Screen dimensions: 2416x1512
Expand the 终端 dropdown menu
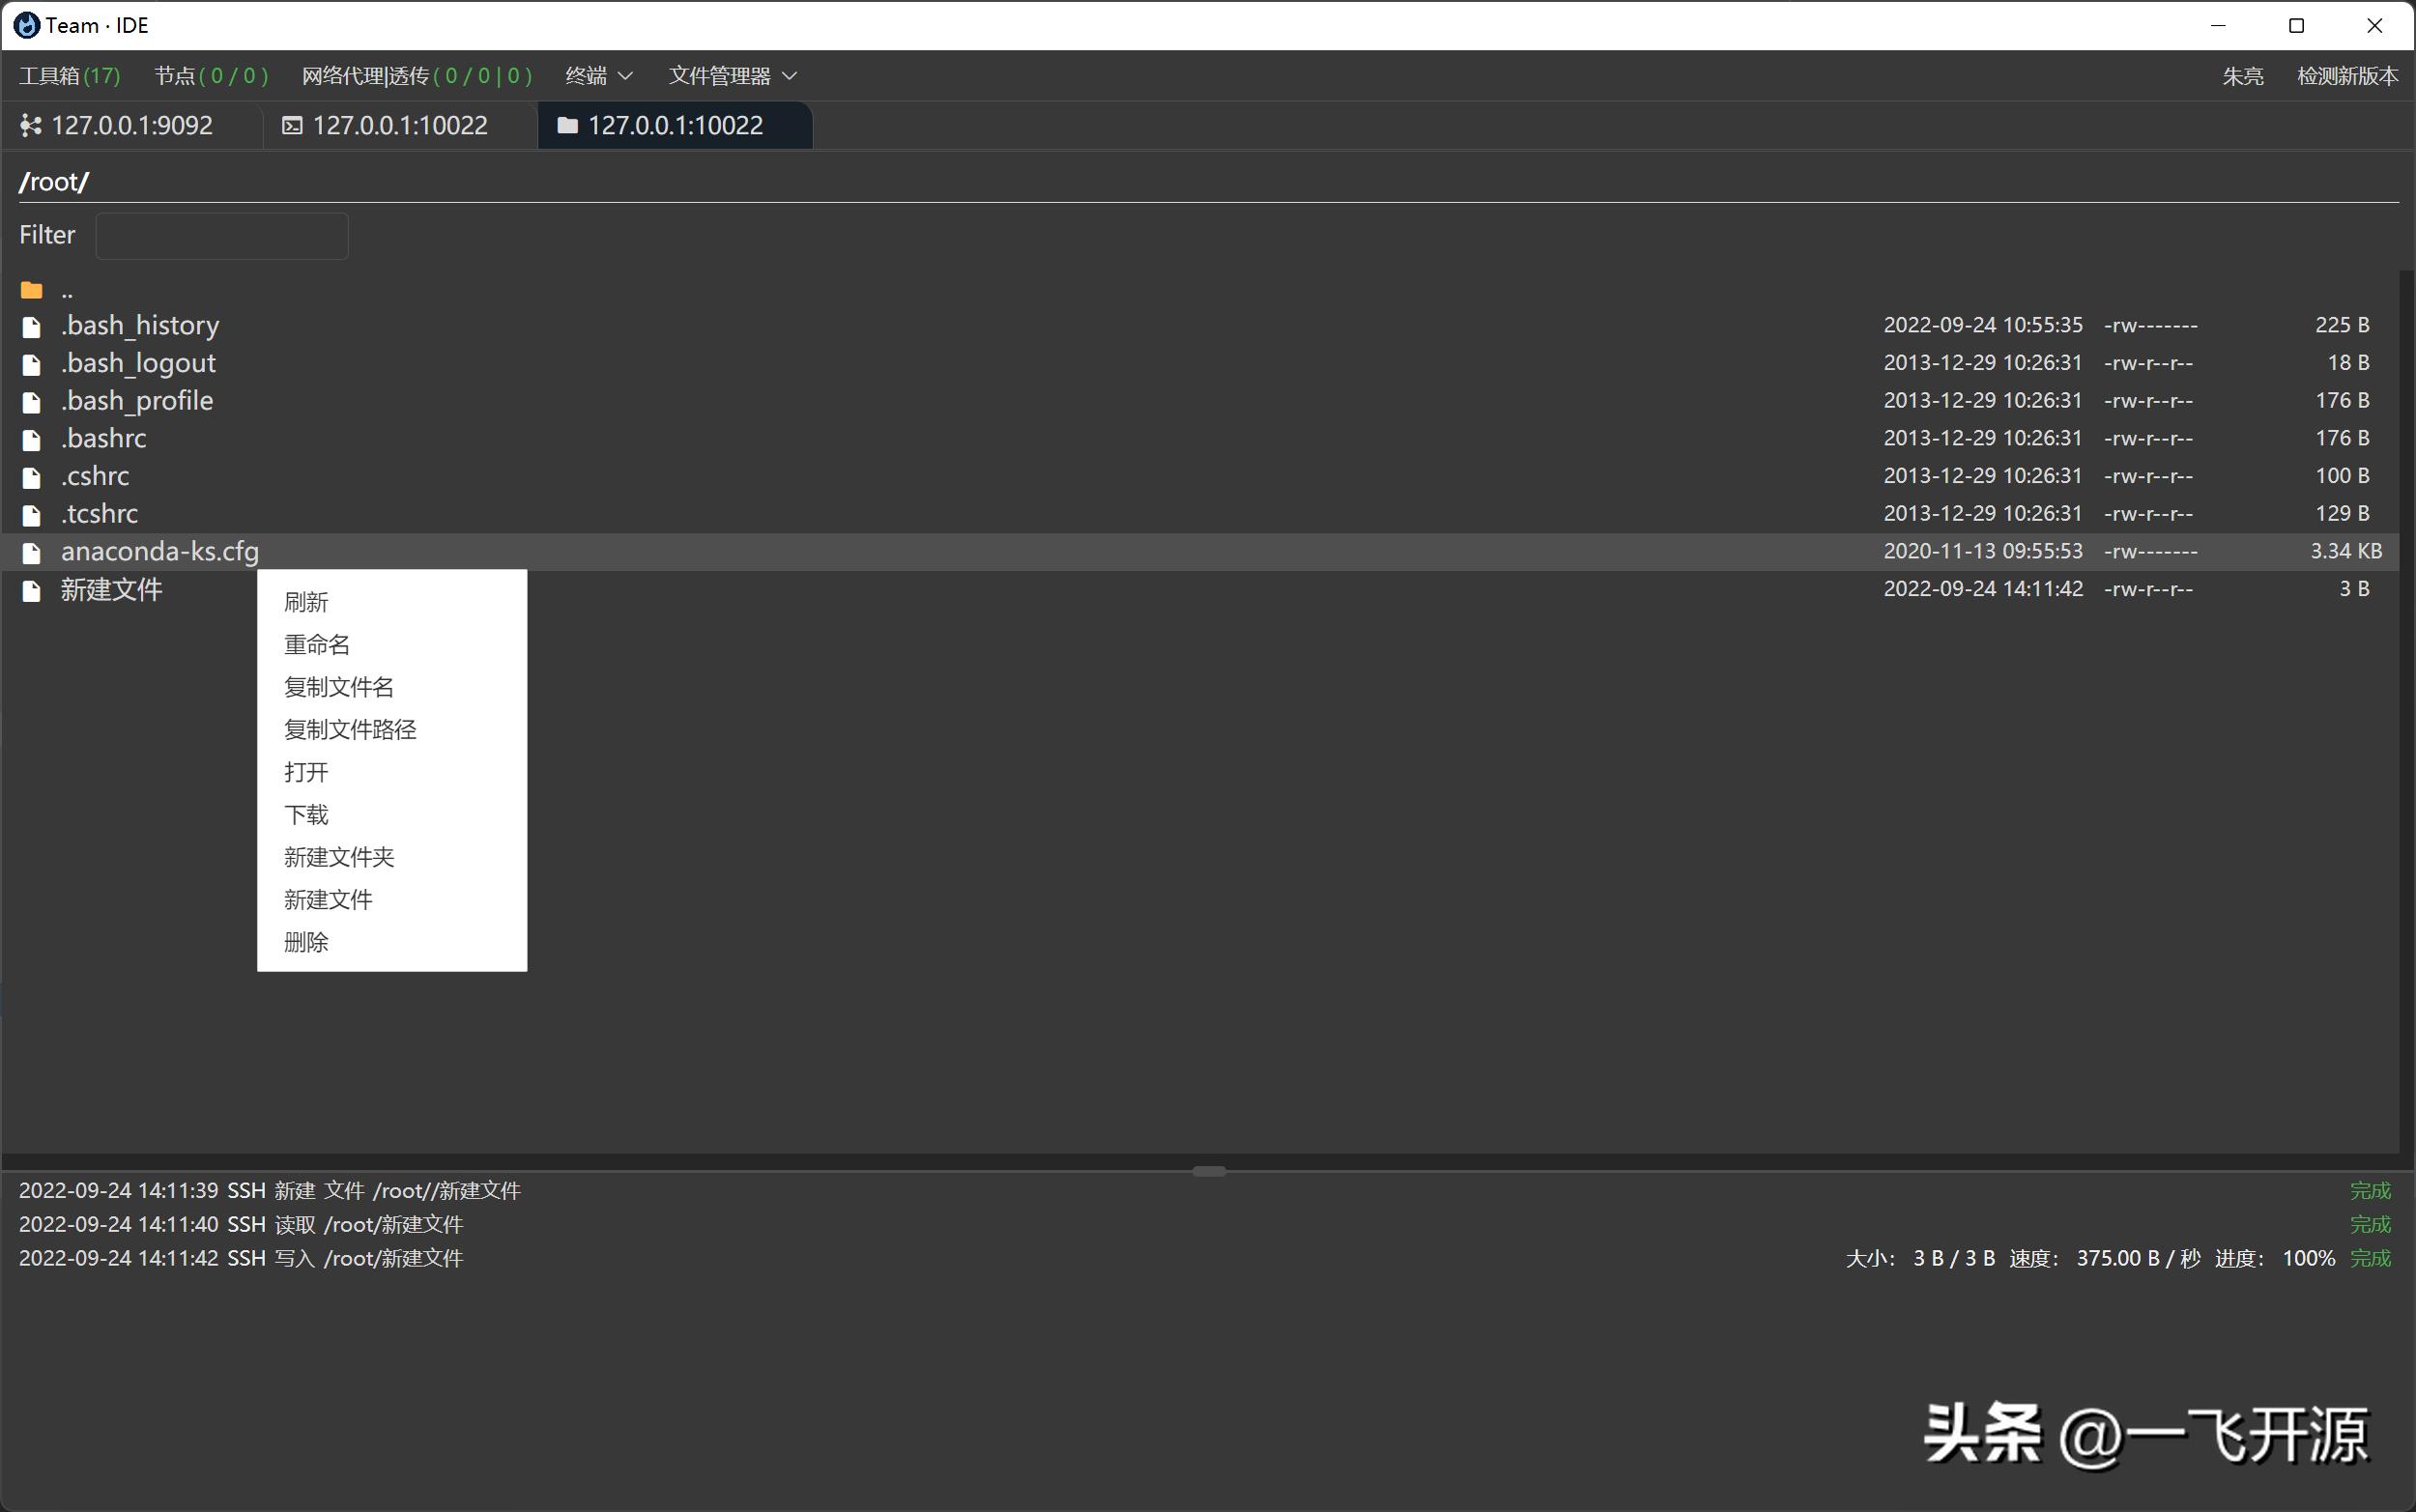(x=598, y=76)
